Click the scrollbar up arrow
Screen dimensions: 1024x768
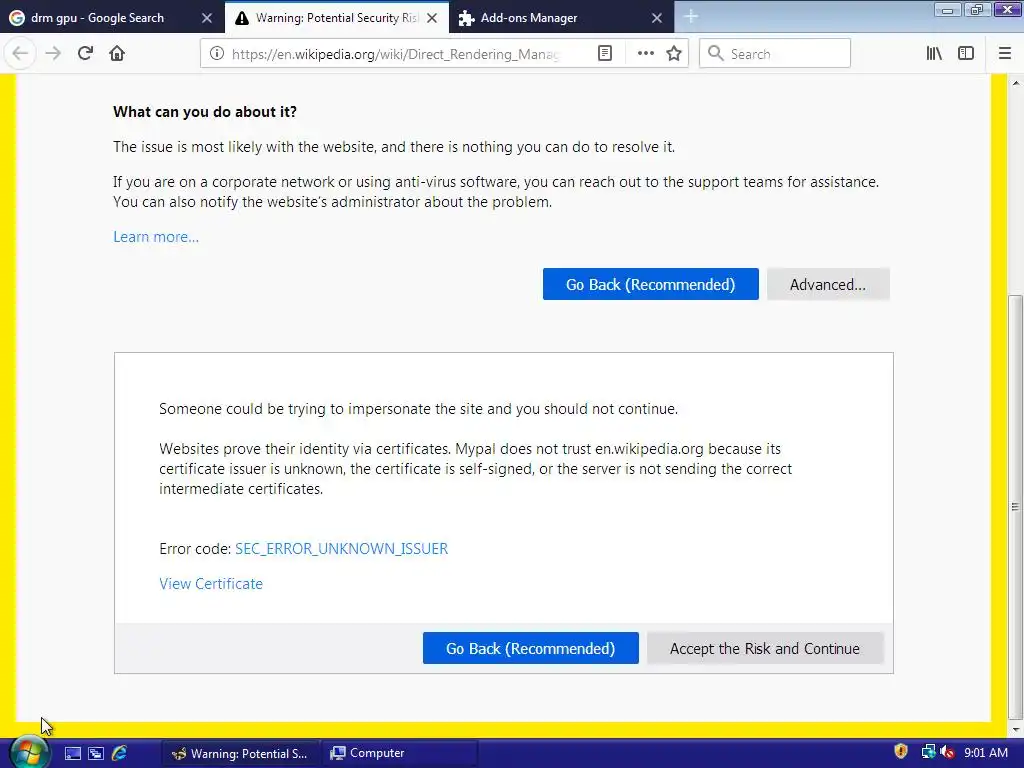point(1015,83)
